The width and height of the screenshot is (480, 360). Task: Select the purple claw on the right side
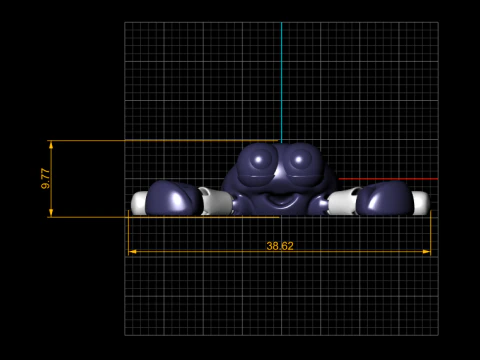(x=385, y=198)
